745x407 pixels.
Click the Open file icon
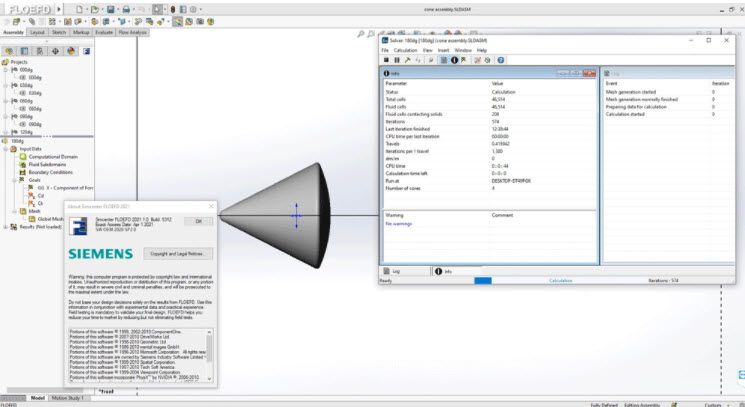pyautogui.click(x=95, y=9)
